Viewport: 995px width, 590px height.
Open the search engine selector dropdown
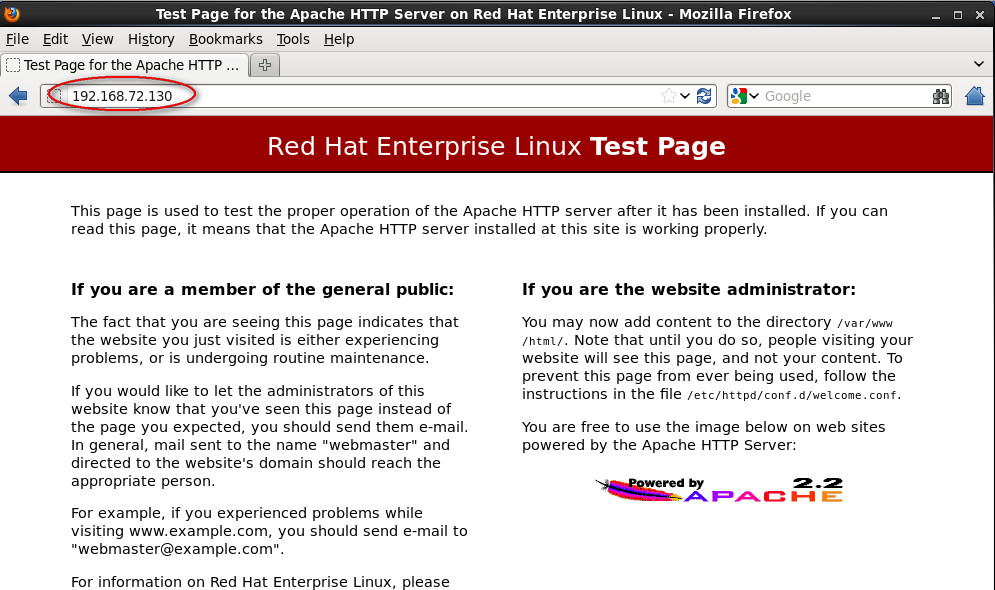click(x=754, y=96)
